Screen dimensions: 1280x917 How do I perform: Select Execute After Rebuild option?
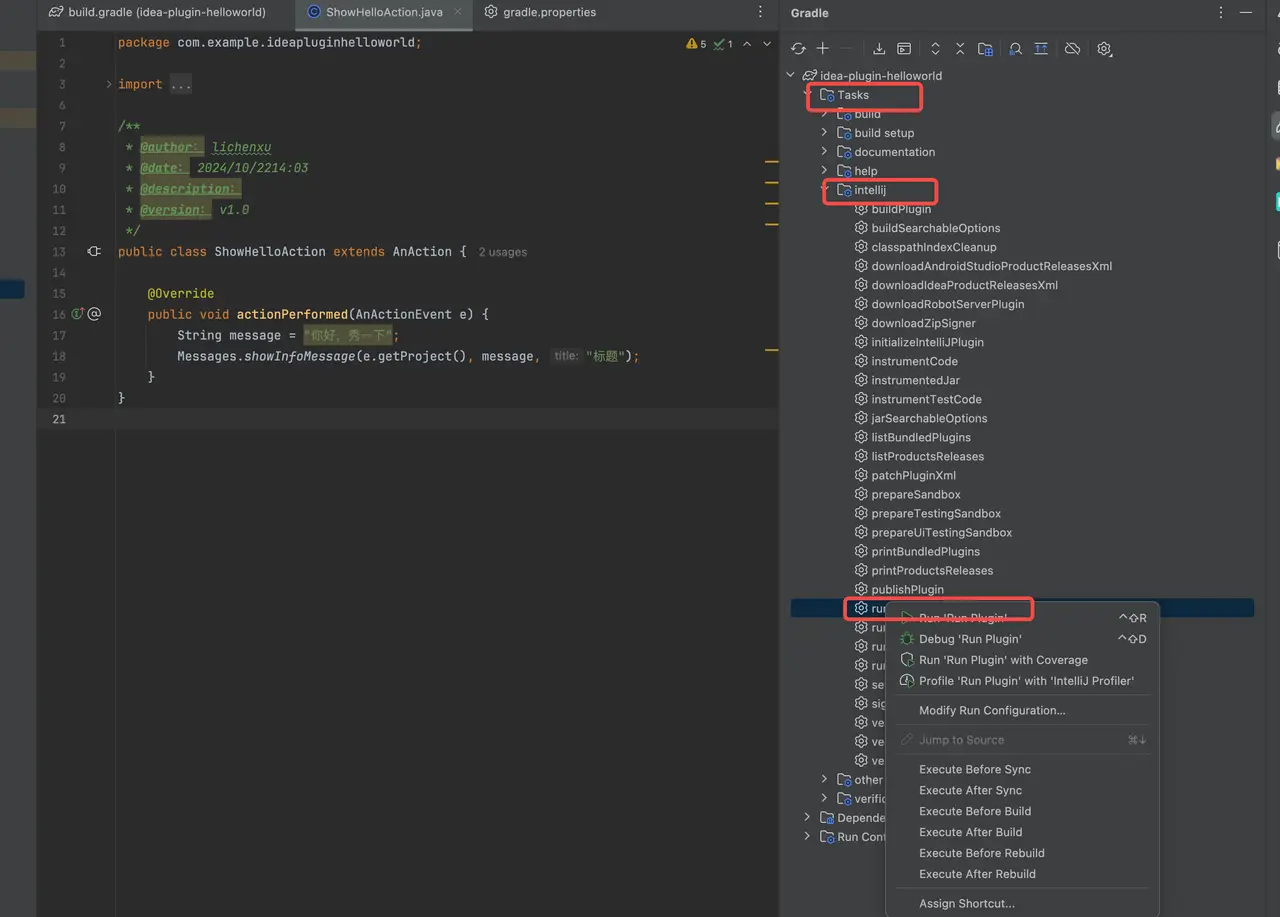[x=1022, y=874]
